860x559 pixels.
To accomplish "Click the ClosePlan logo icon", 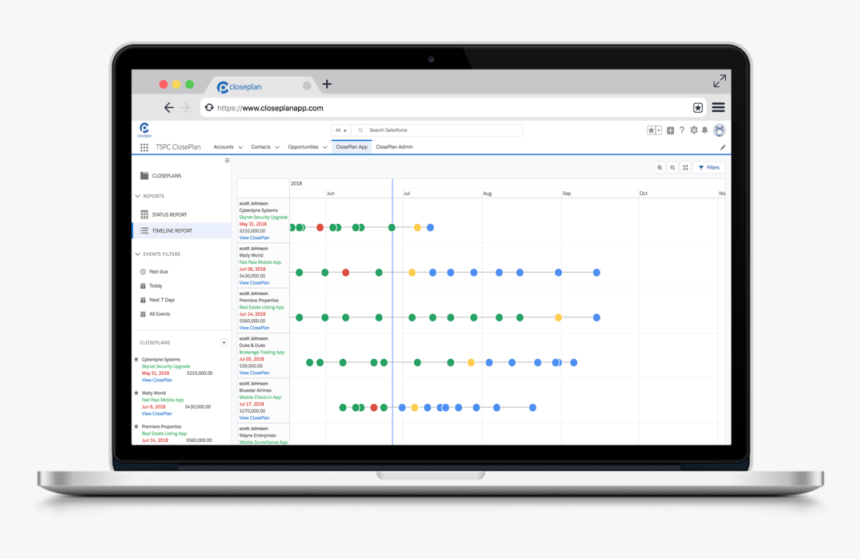I will [144, 129].
